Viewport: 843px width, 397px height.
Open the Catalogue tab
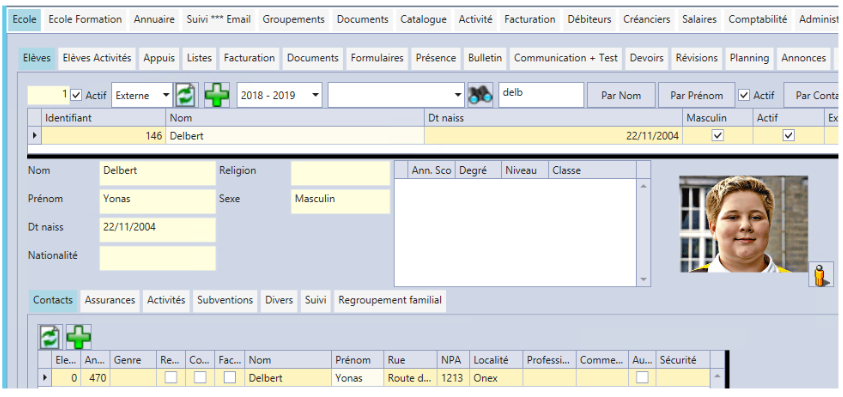point(424,19)
